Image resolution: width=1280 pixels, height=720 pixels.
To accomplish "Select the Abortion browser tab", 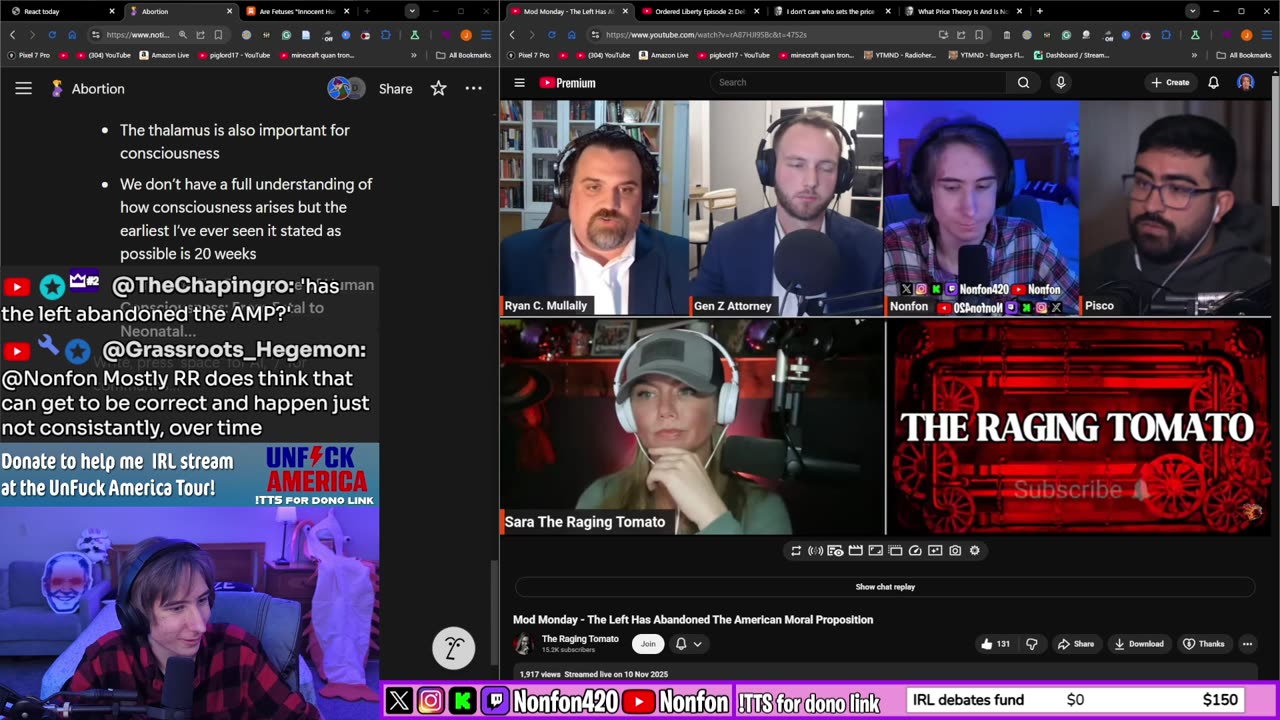I will pos(180,11).
